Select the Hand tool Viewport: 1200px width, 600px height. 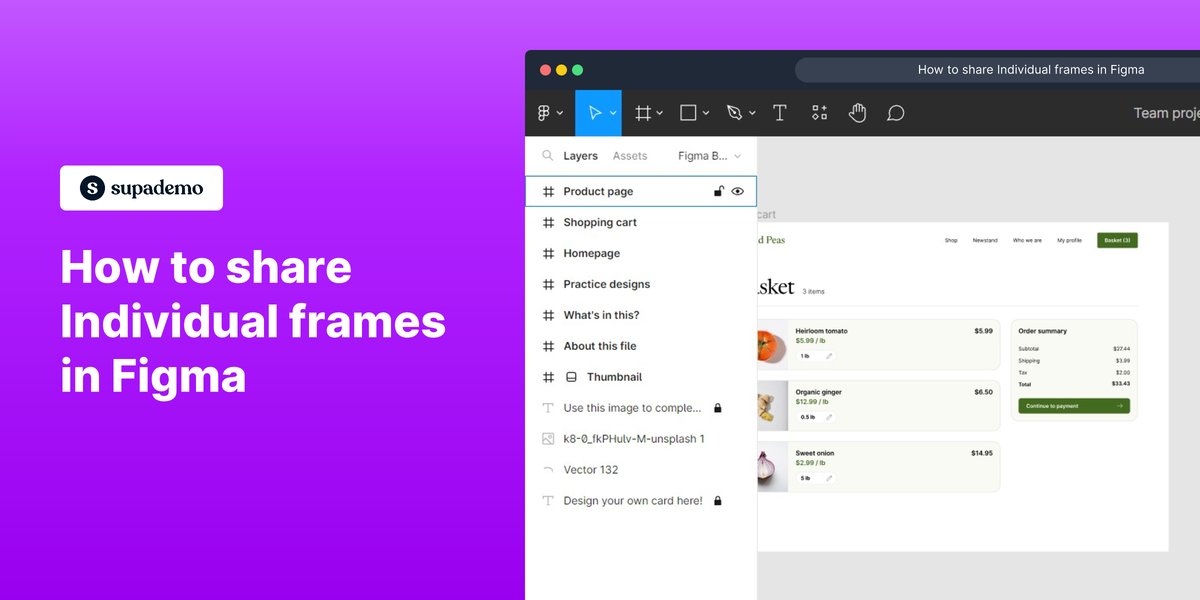point(857,112)
